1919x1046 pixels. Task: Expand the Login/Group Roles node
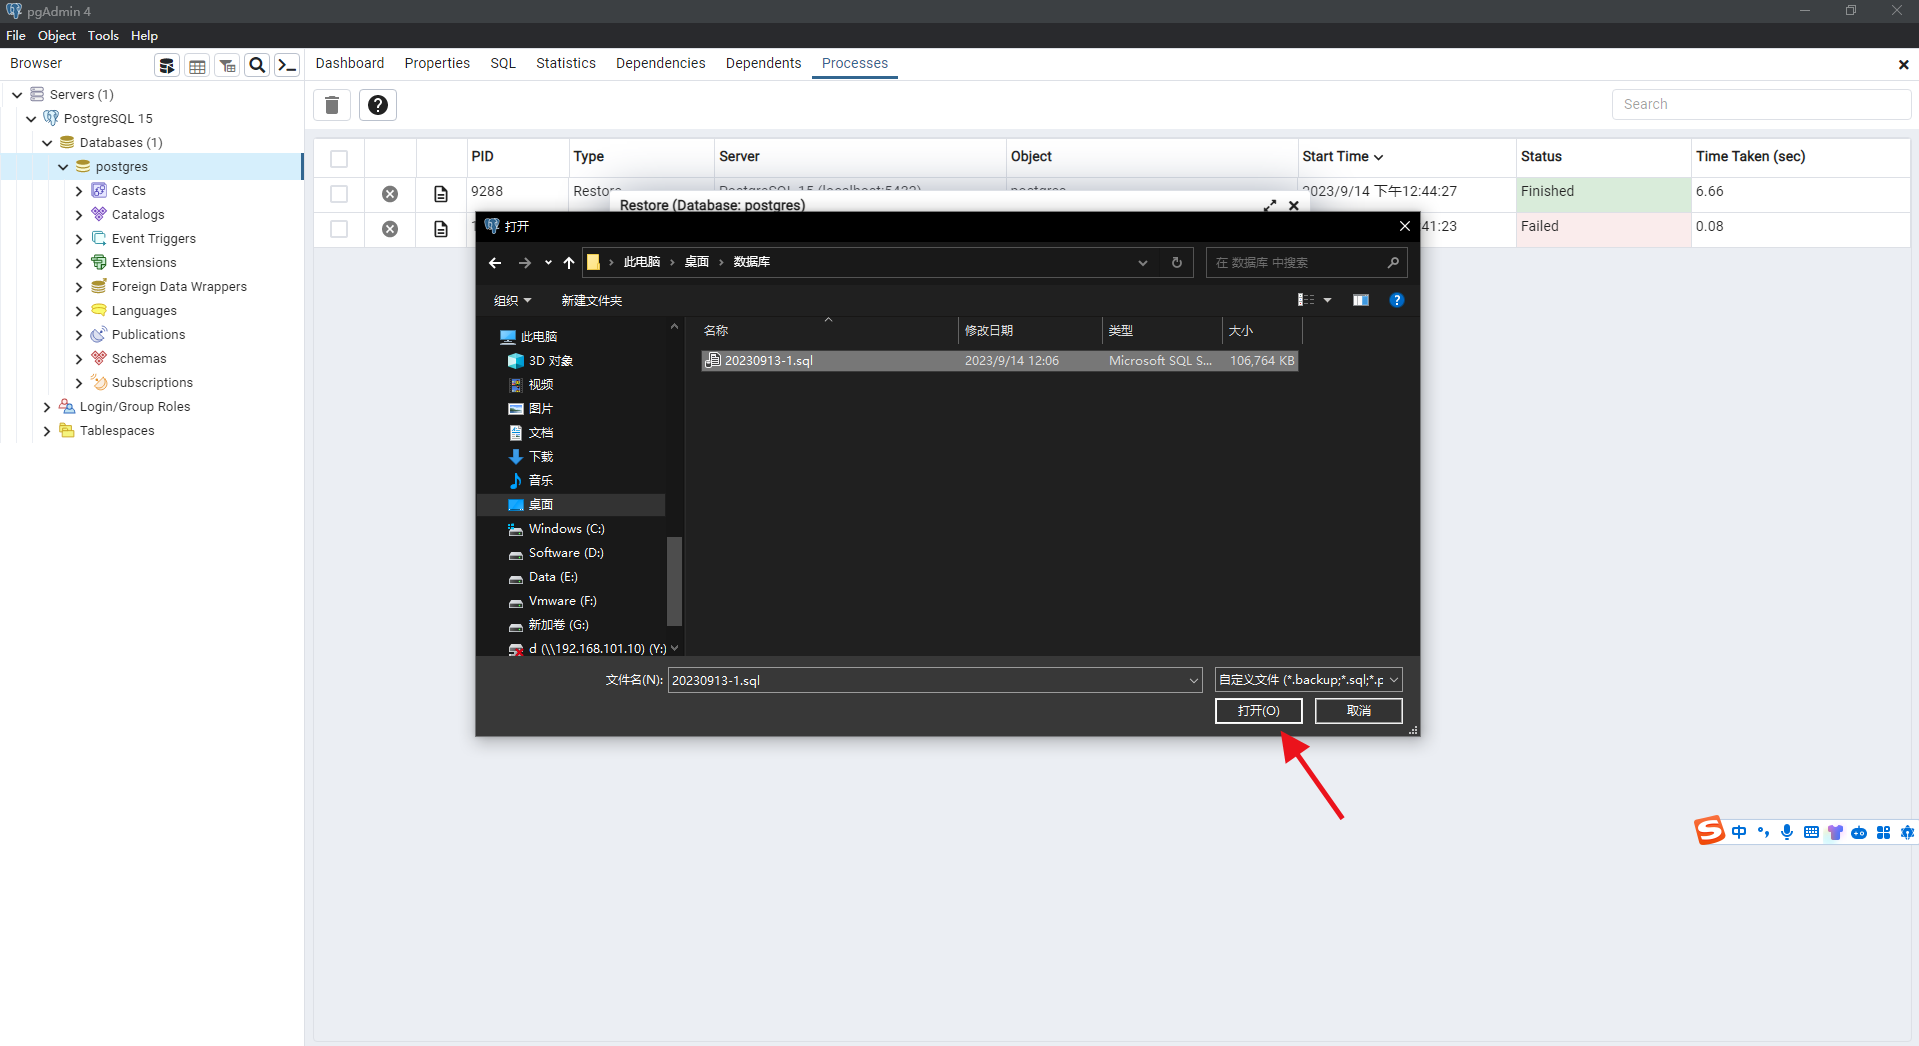click(x=47, y=407)
